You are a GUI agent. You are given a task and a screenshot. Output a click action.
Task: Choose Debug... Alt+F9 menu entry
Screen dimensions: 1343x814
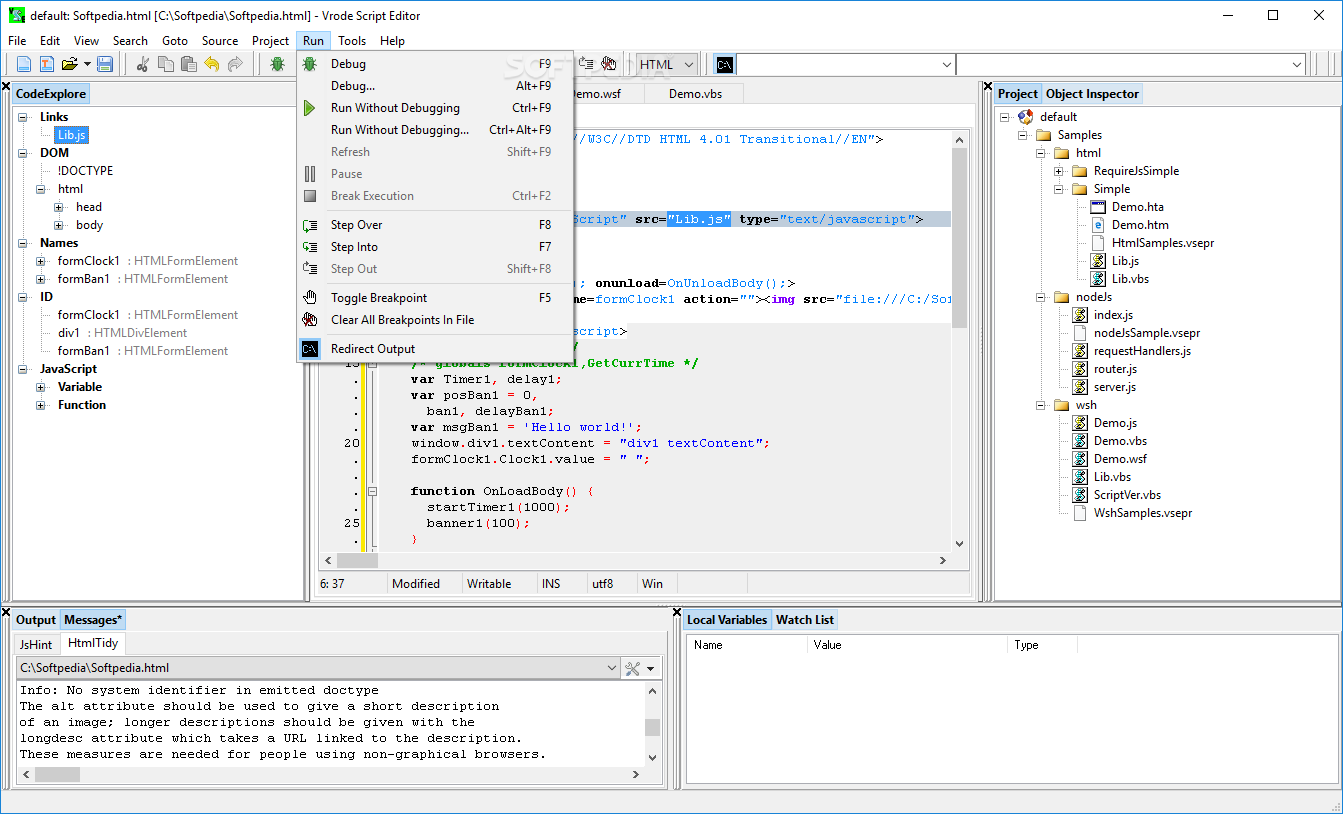(x=435, y=86)
